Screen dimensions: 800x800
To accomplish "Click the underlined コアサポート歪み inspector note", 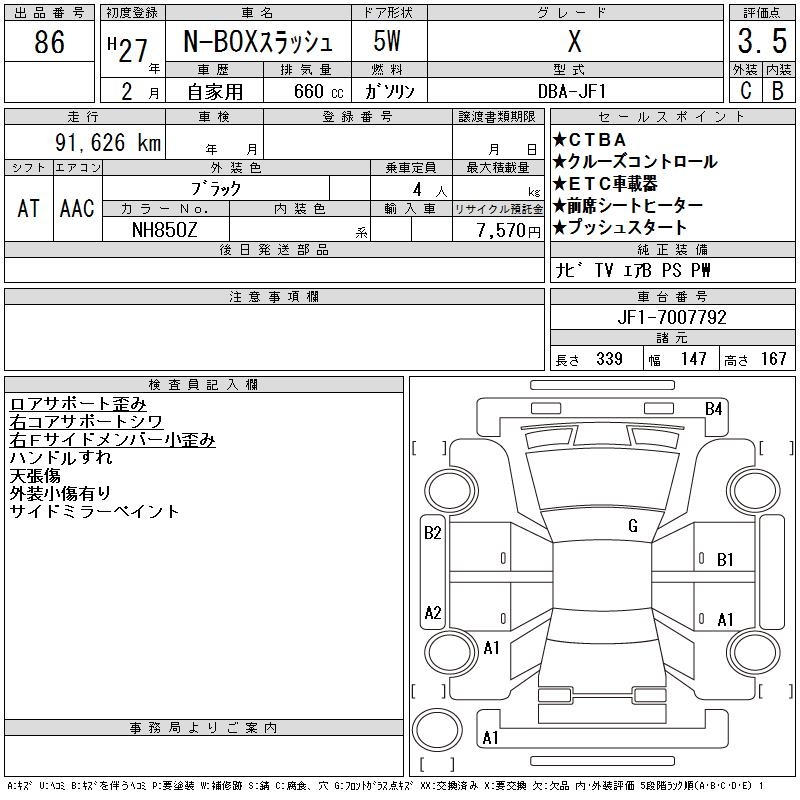I will click(x=78, y=404).
